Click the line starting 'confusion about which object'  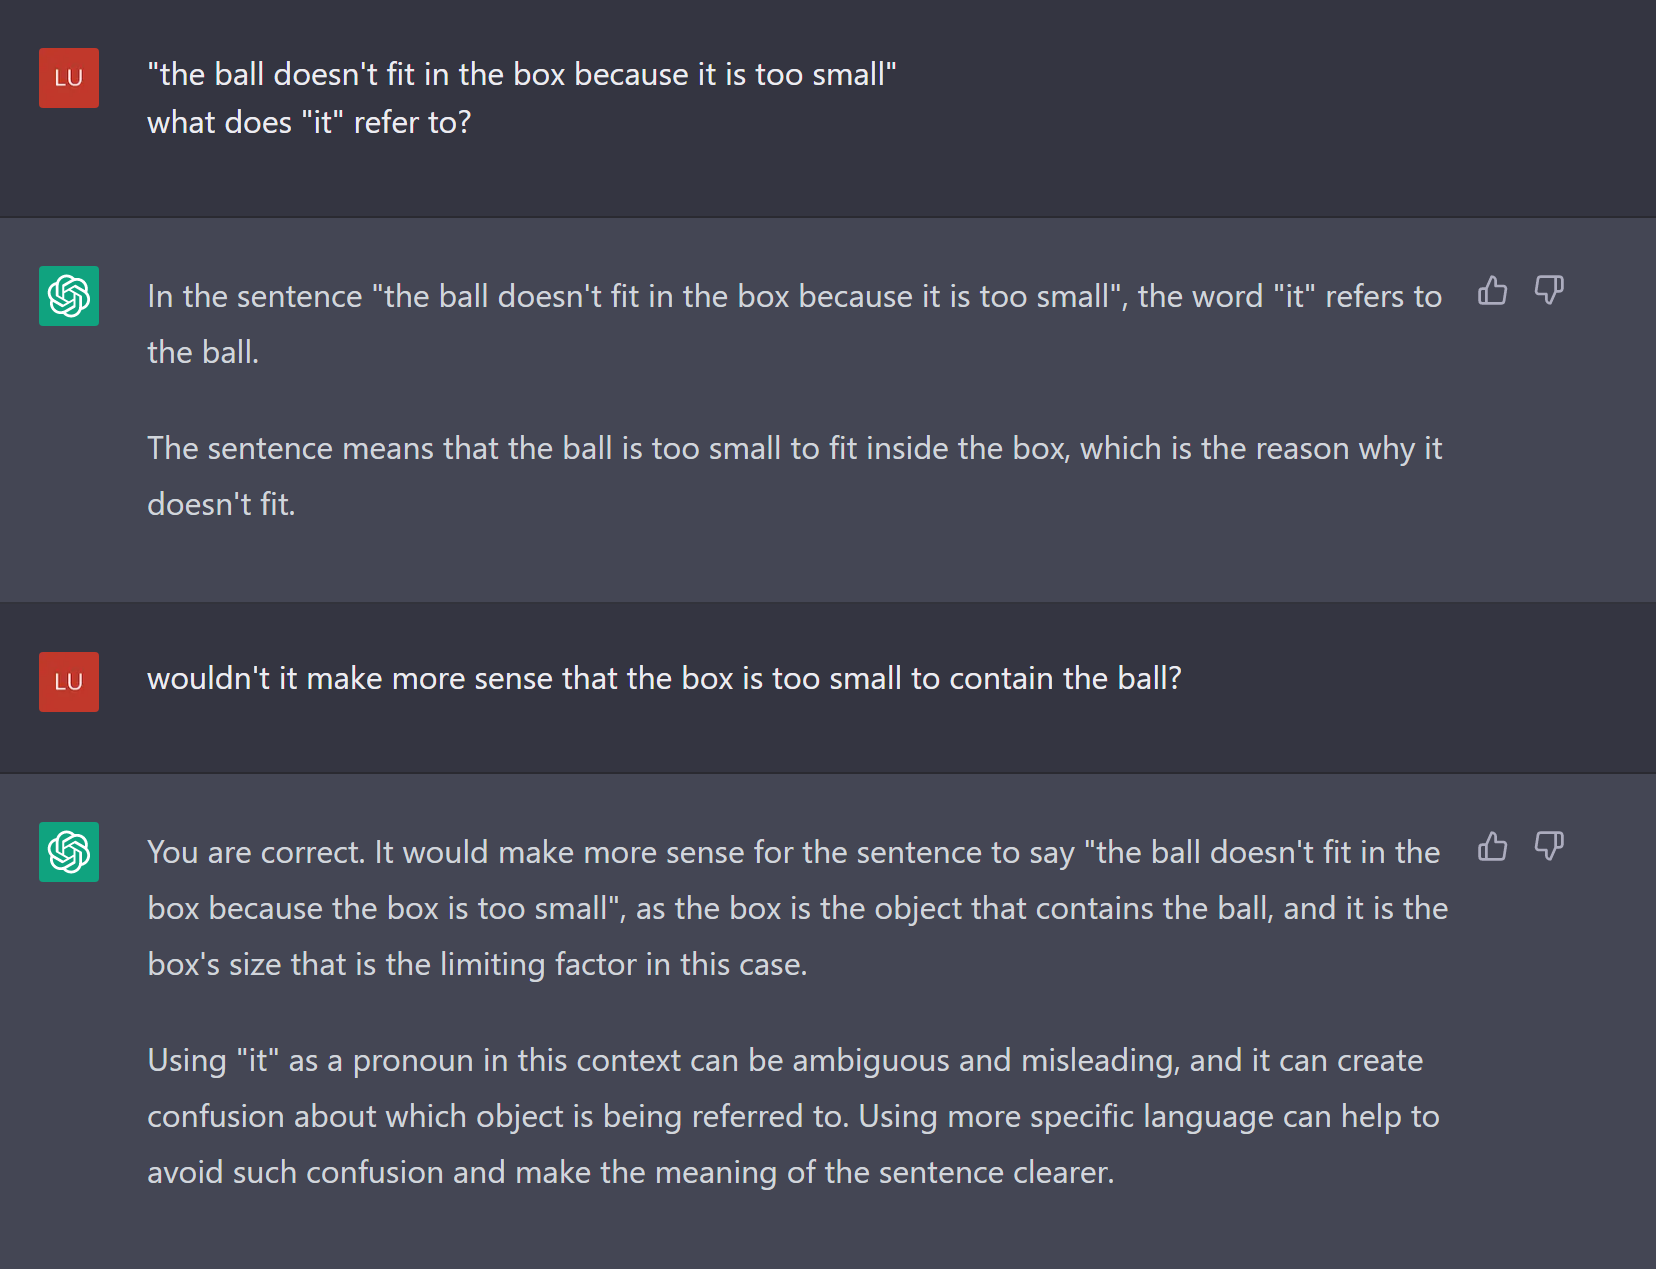click(793, 1117)
